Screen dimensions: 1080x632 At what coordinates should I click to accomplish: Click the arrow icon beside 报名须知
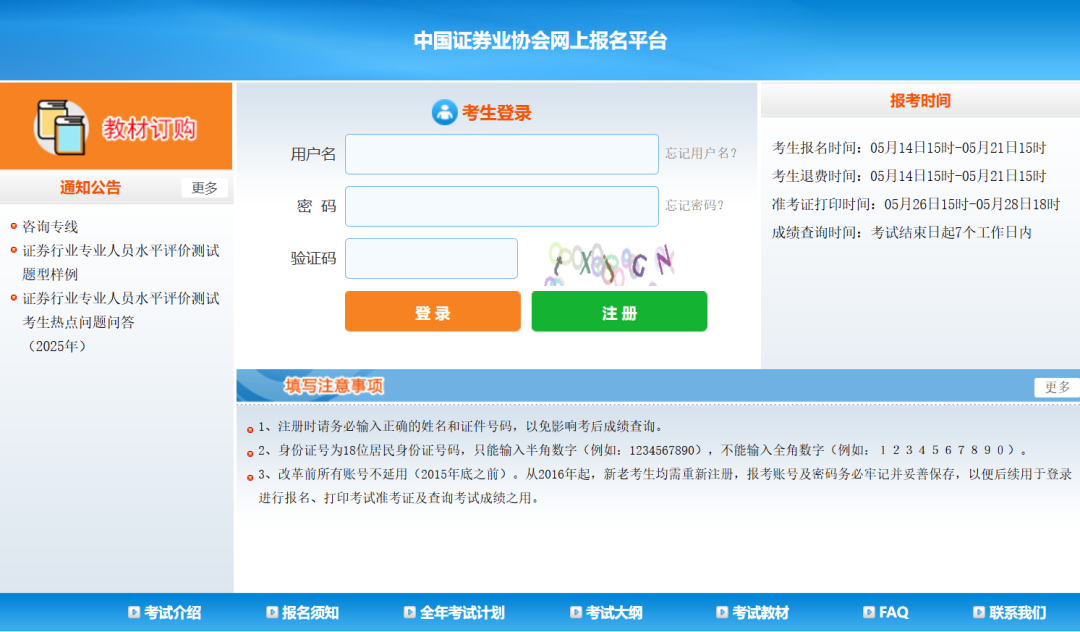click(272, 612)
